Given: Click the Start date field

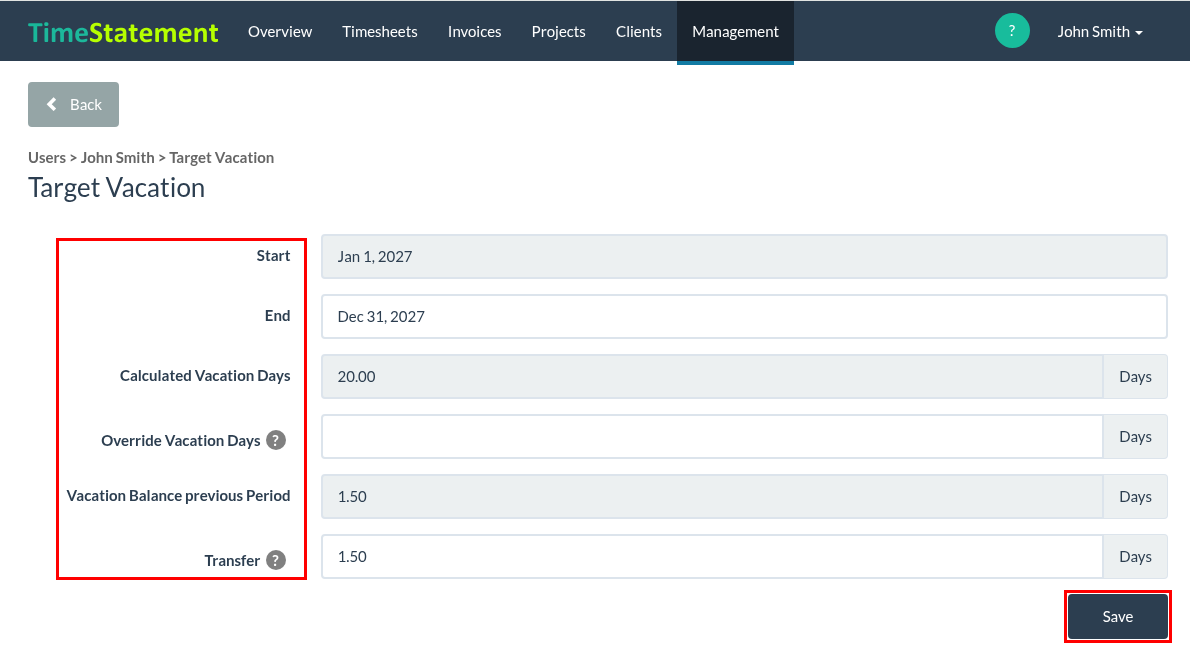Looking at the screenshot, I should click(x=744, y=257).
